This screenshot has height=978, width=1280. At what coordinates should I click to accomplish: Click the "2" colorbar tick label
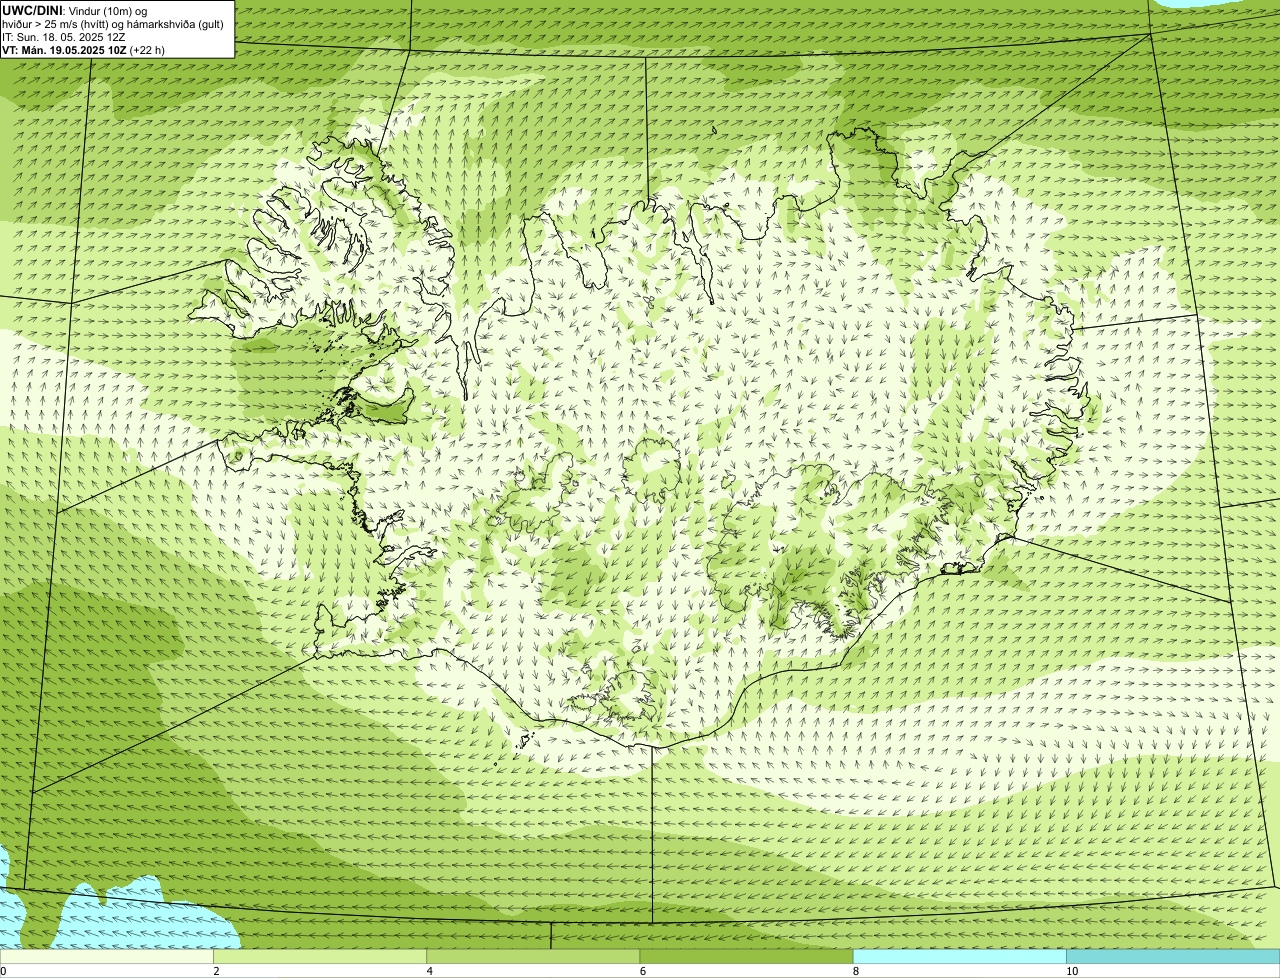click(x=216, y=971)
